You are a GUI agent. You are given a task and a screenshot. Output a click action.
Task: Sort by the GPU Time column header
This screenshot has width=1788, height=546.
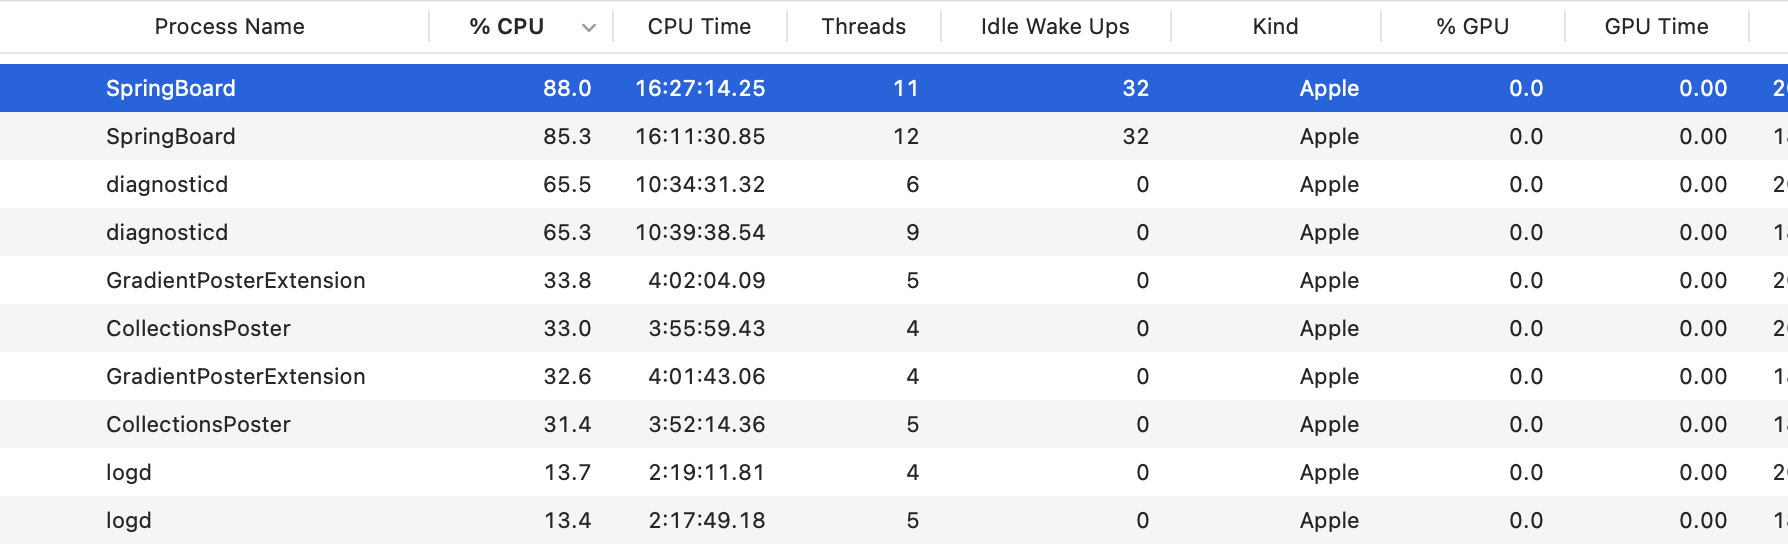point(1656,27)
